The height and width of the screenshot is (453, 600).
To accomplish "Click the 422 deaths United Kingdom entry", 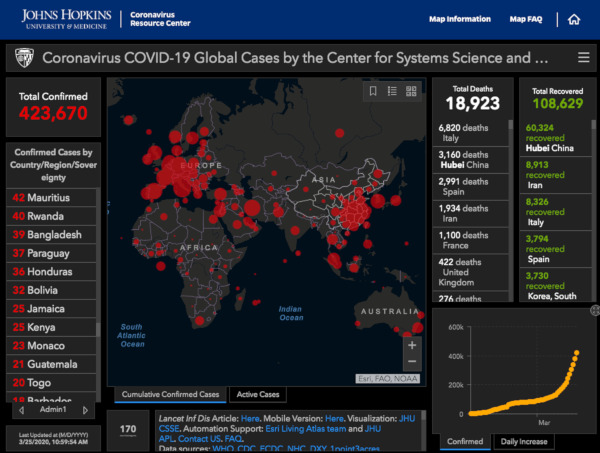I will 470,272.
